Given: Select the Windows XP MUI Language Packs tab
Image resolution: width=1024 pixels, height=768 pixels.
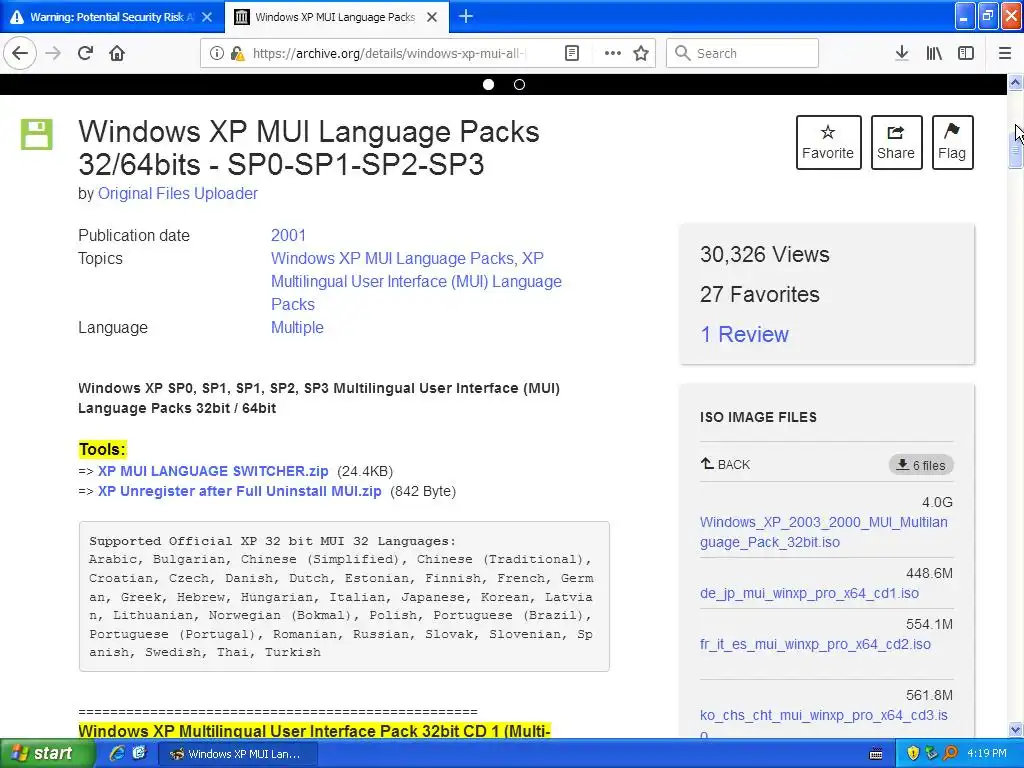Looking at the screenshot, I should point(336,17).
